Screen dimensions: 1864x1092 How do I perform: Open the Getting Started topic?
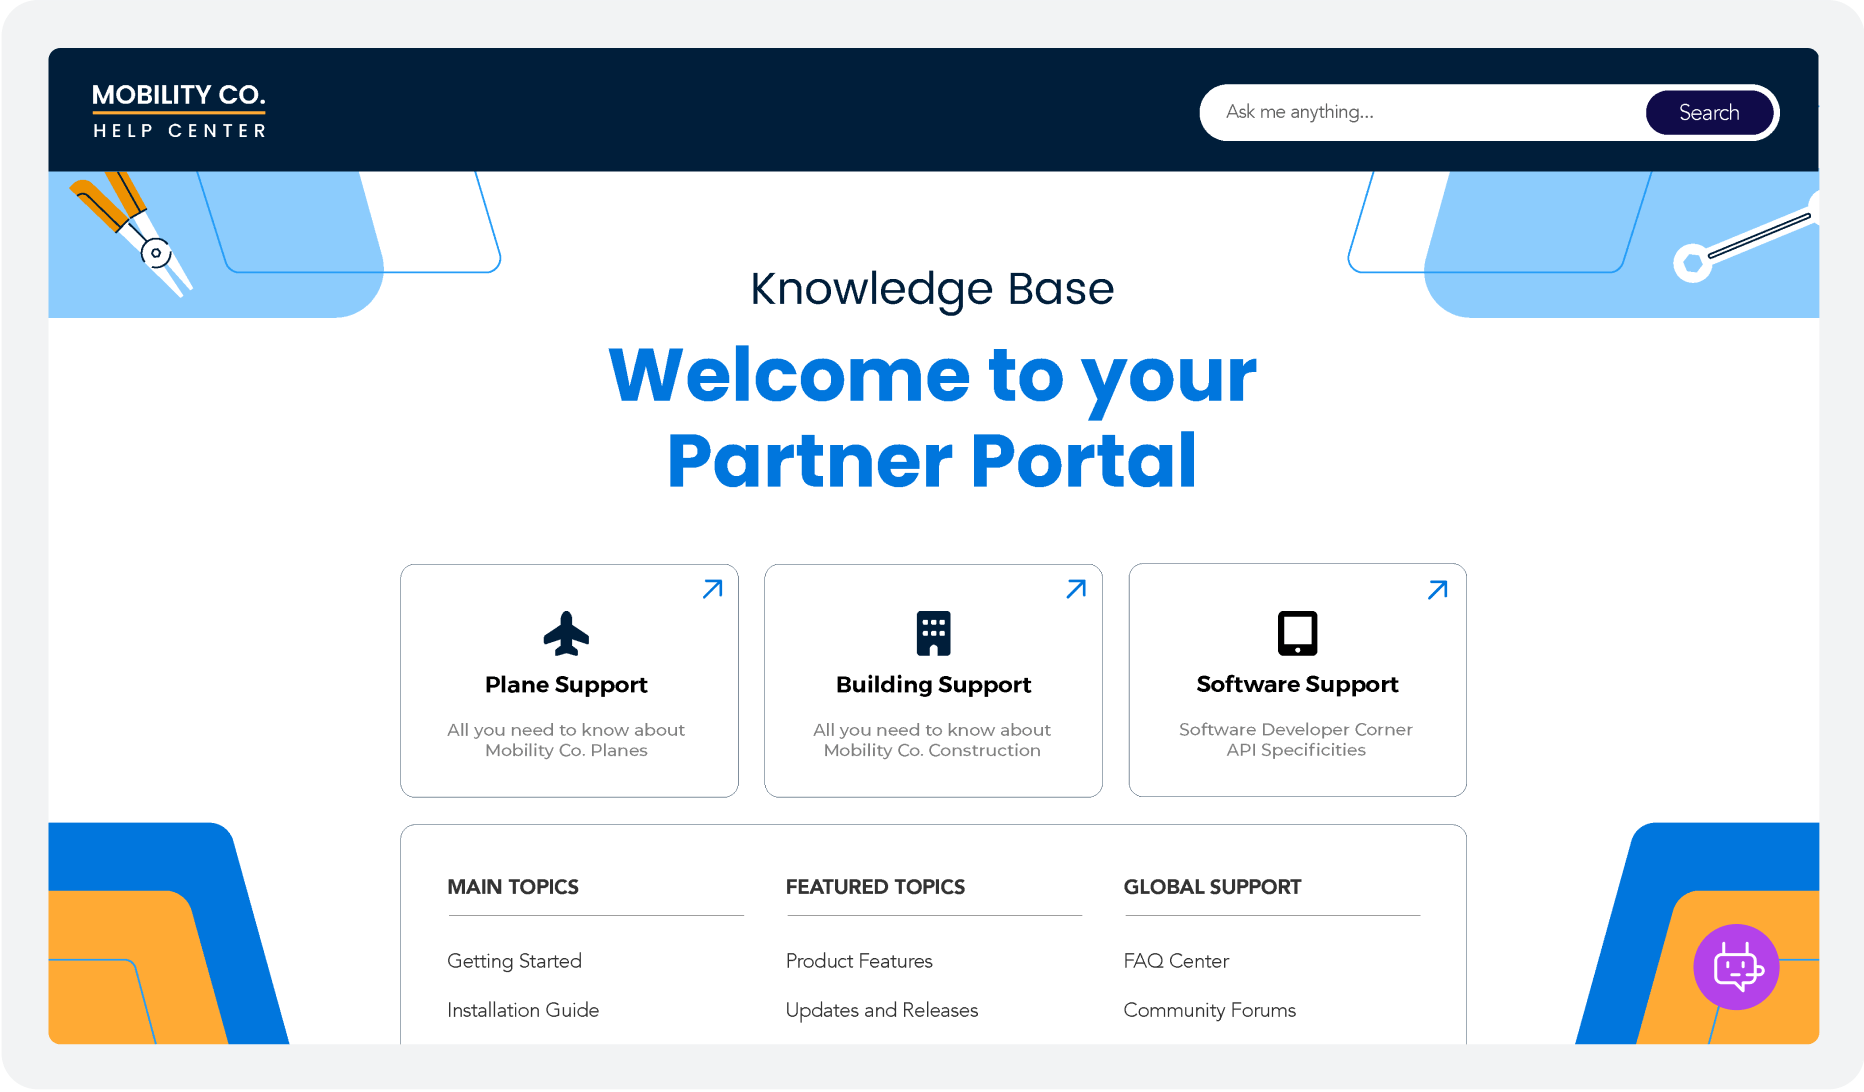[x=514, y=961]
